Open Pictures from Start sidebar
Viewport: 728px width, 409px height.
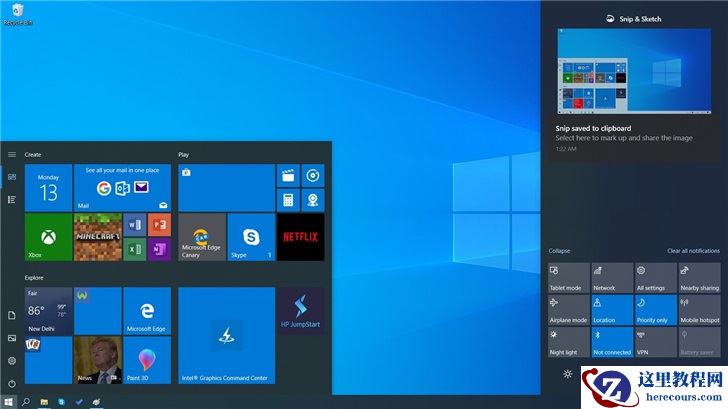12,338
